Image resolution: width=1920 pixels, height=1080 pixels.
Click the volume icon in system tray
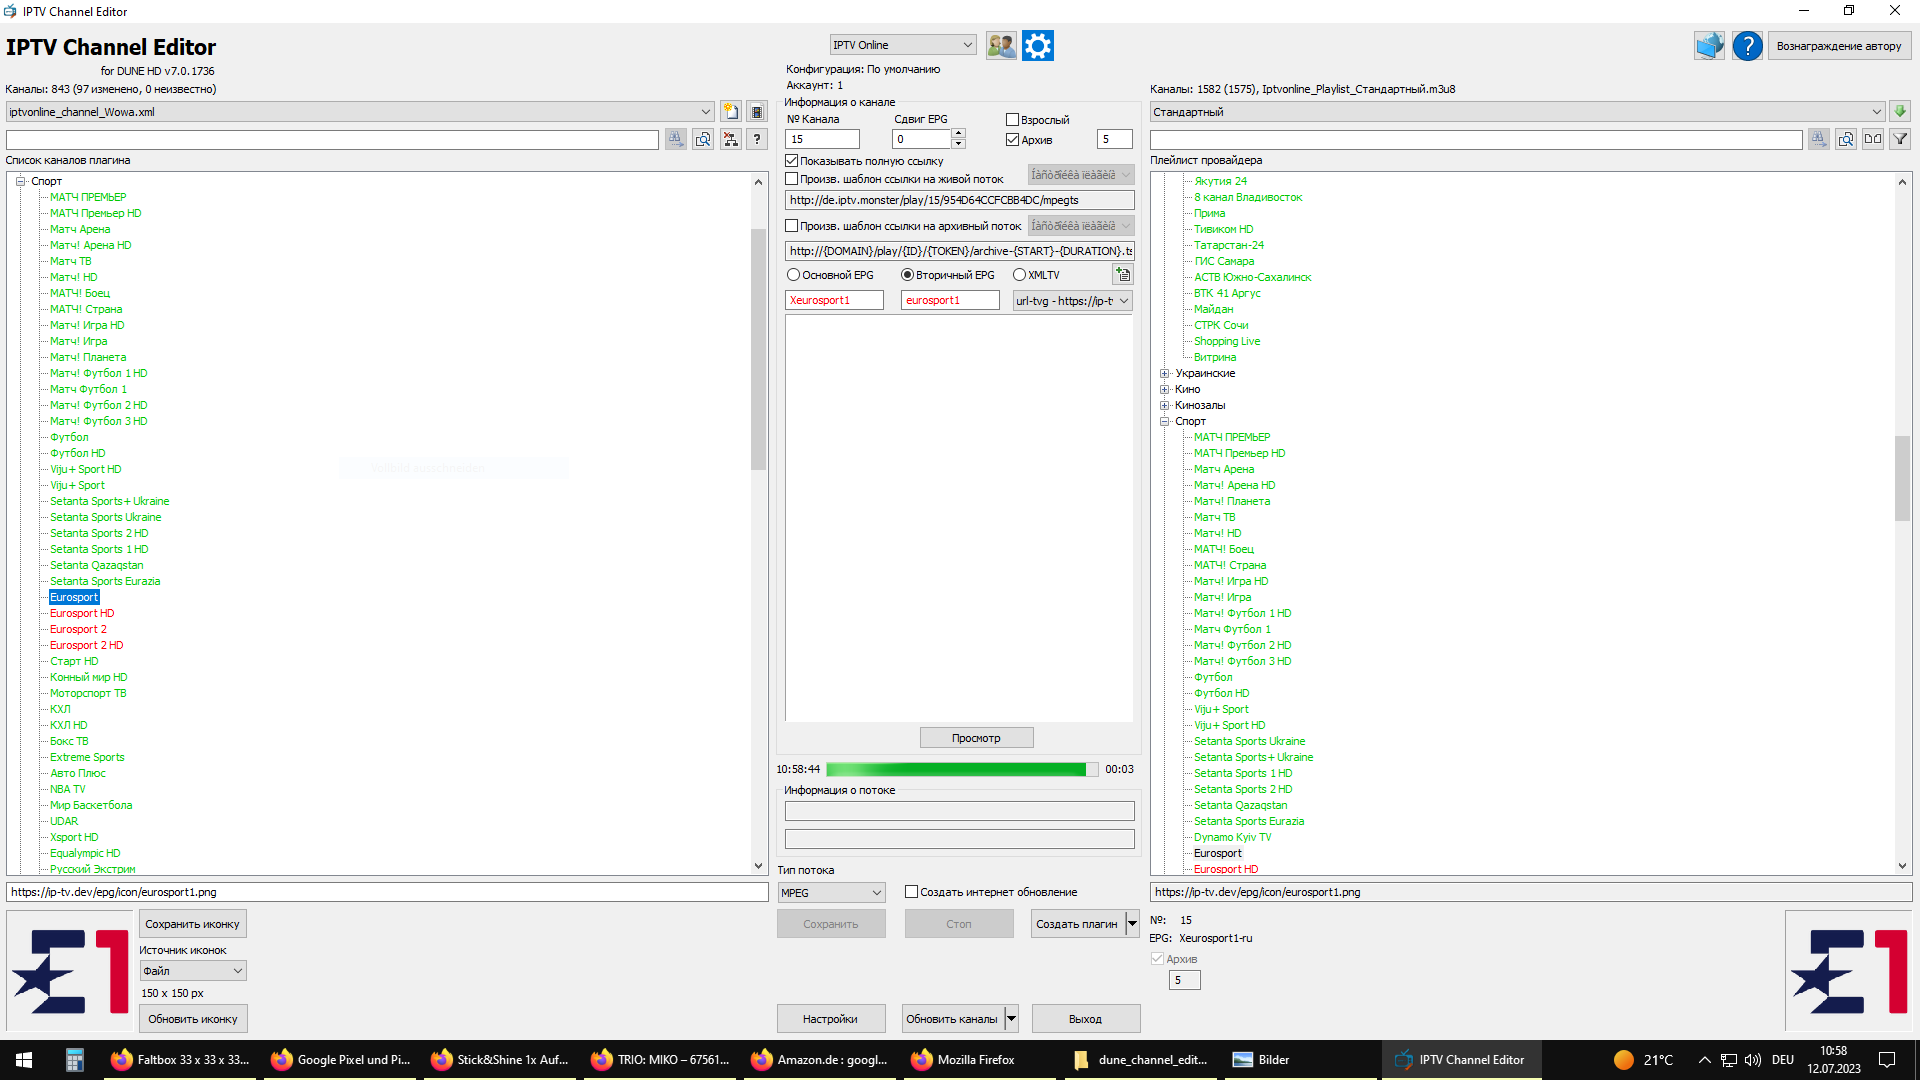[x=1753, y=1060]
